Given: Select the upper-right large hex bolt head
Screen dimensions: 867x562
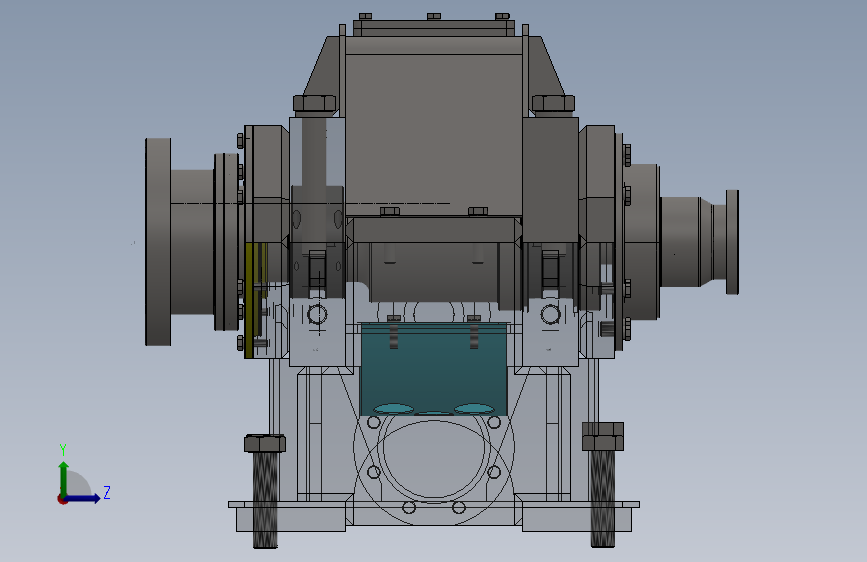Looking at the screenshot, I should pos(553,103).
